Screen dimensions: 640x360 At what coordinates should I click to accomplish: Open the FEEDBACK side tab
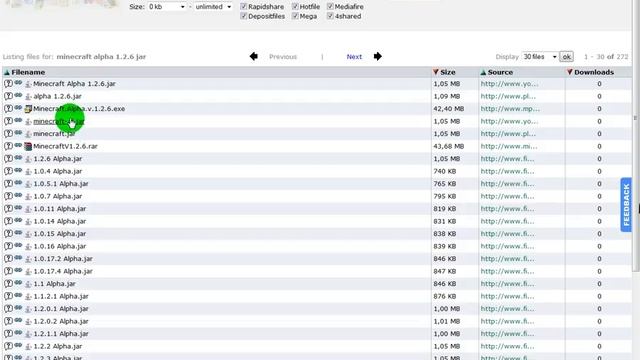(x=626, y=205)
